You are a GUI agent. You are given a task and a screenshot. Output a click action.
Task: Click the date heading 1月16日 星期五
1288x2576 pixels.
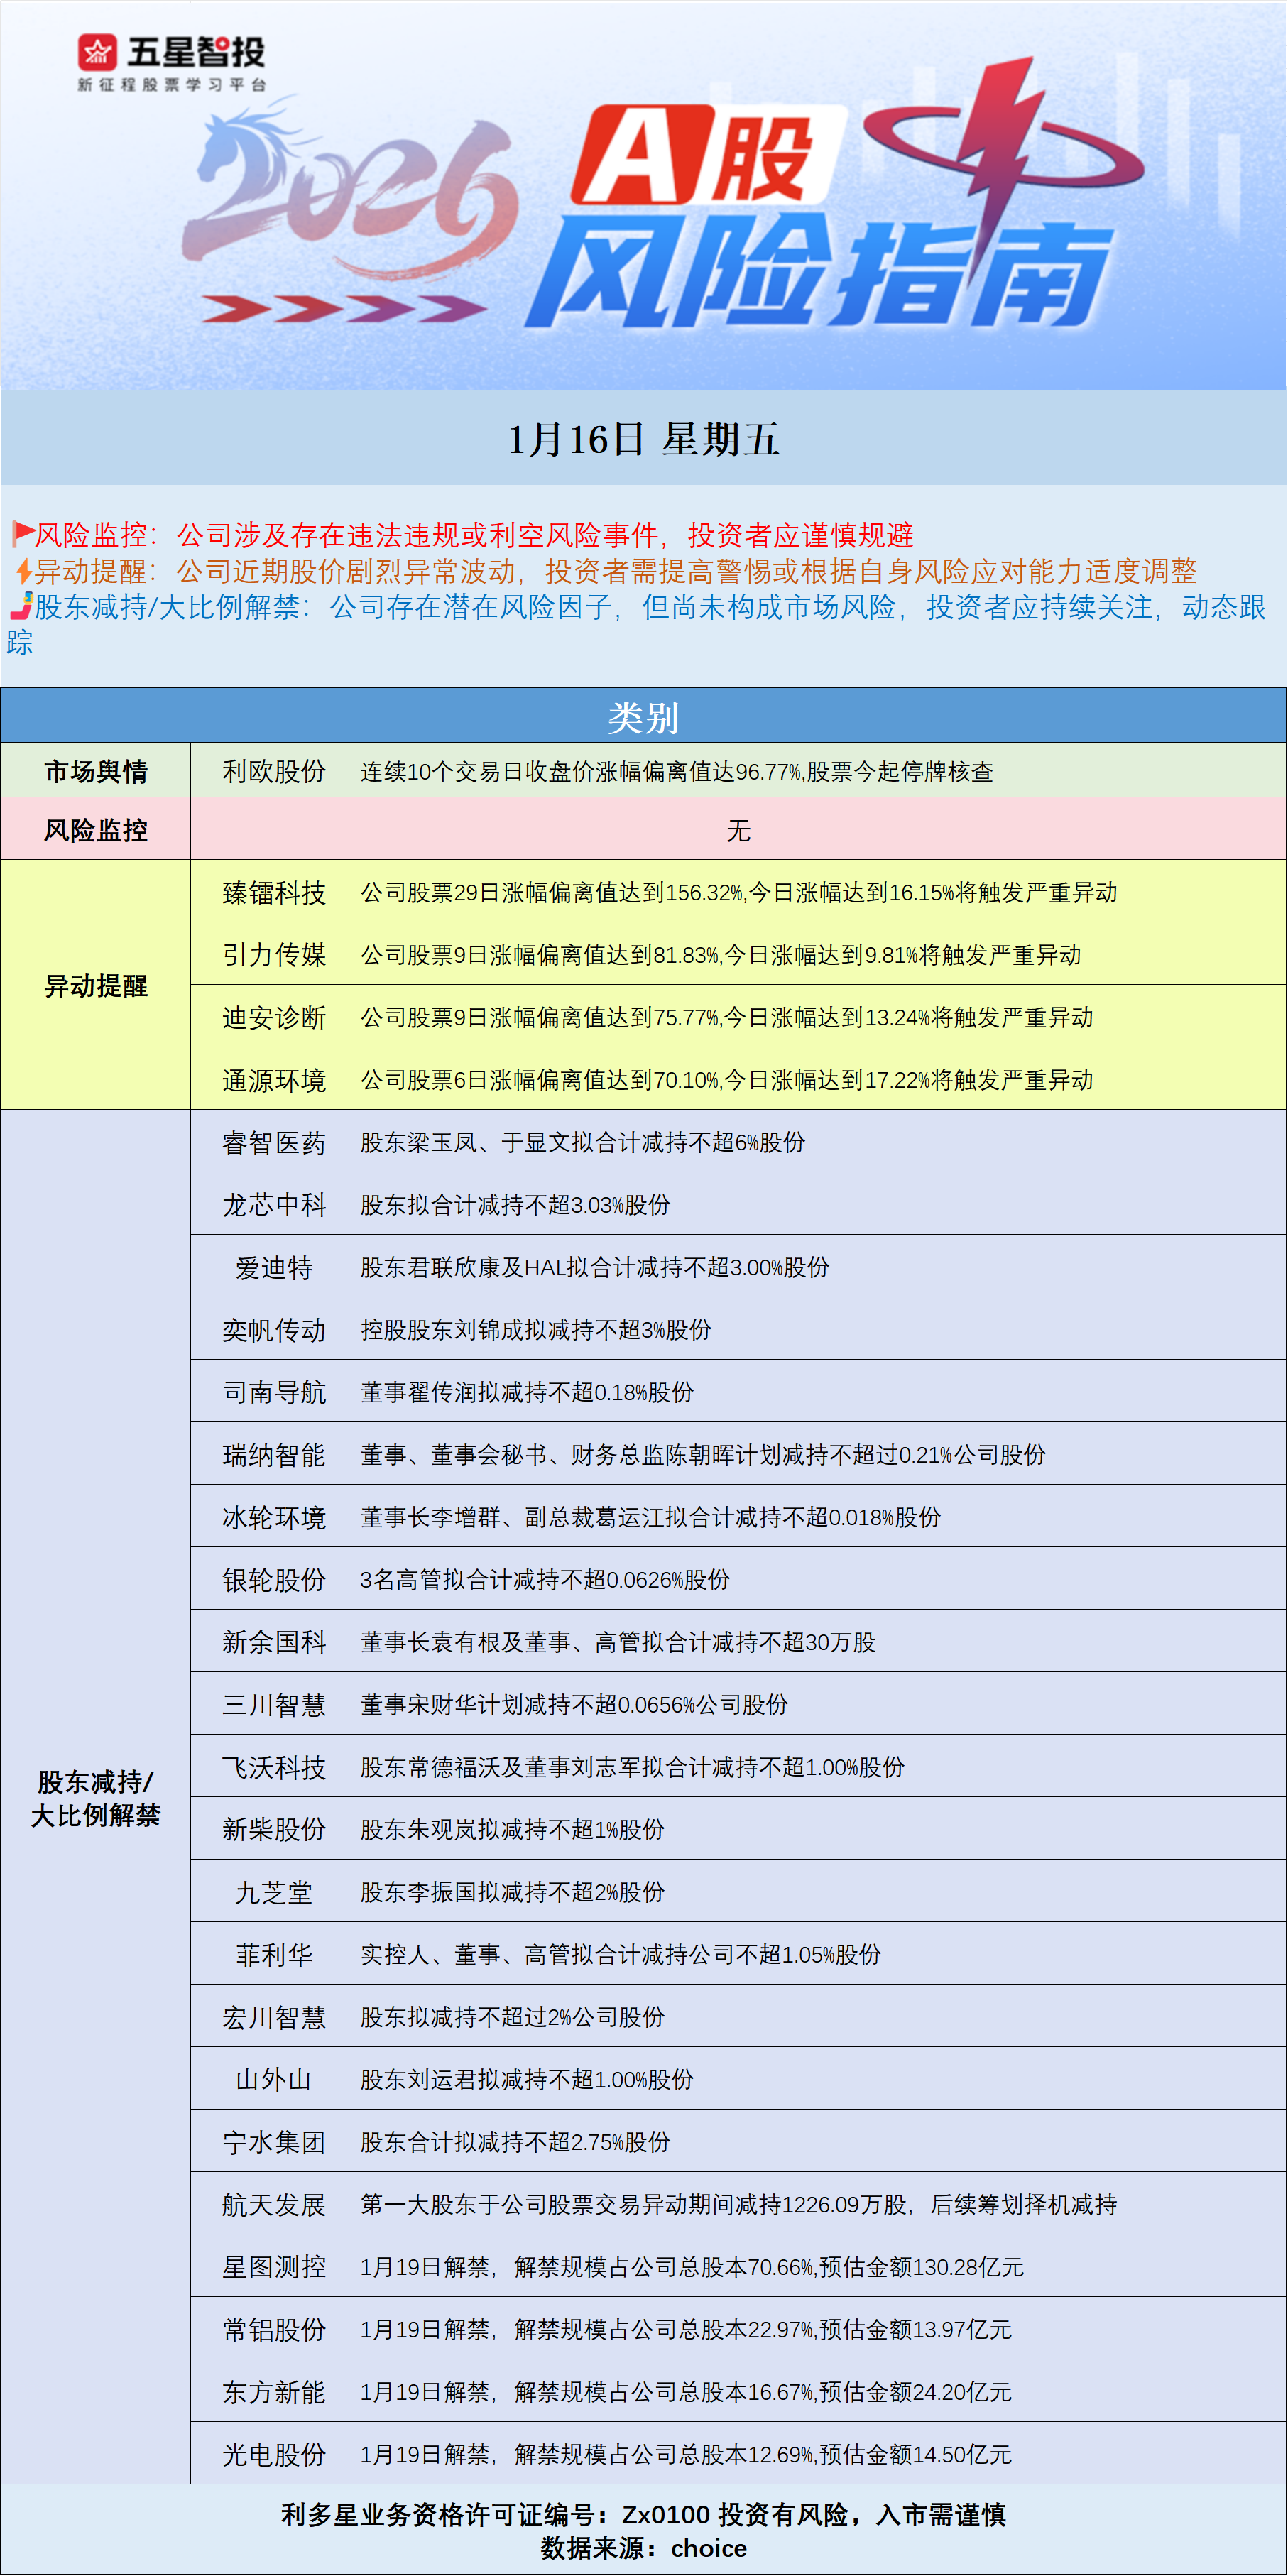(x=644, y=439)
